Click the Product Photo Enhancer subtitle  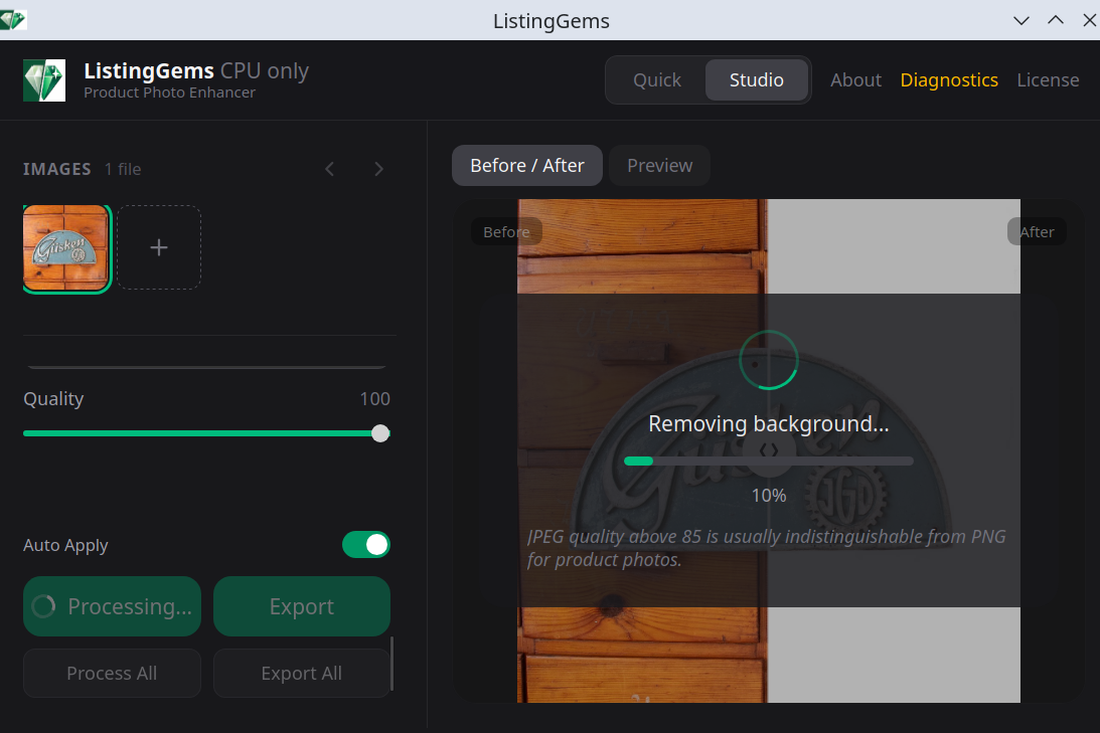170,93
